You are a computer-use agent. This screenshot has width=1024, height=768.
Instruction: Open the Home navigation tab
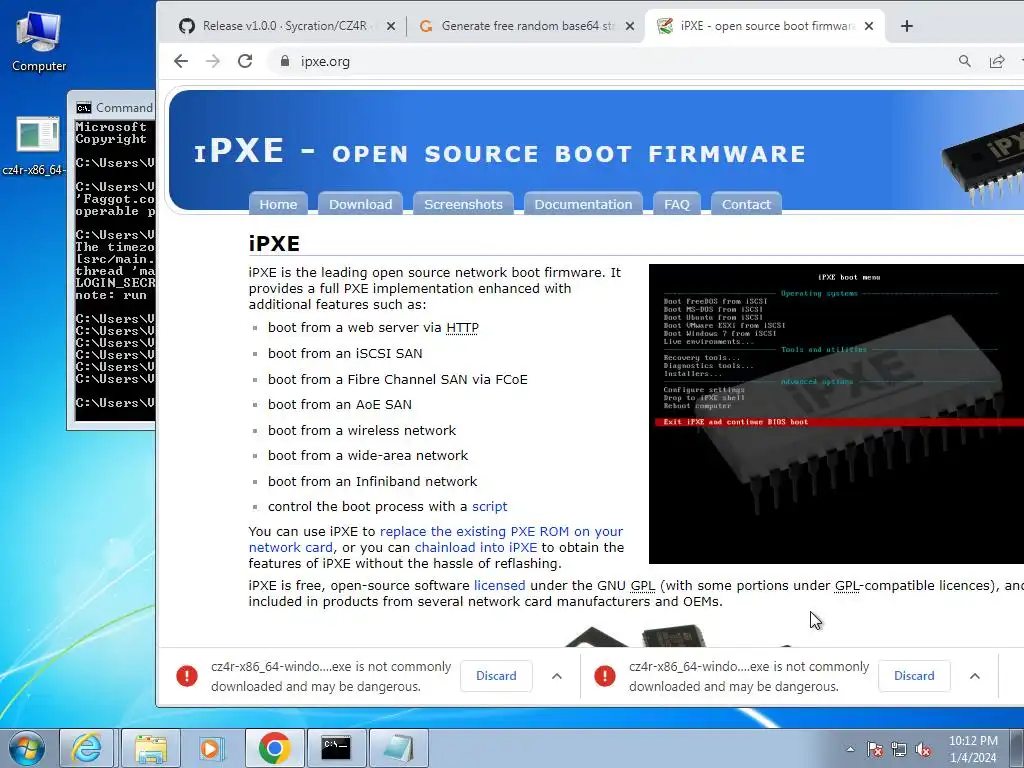[x=278, y=204]
